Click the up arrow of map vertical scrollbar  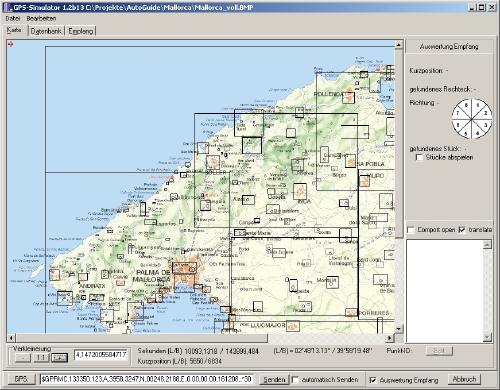click(398, 44)
